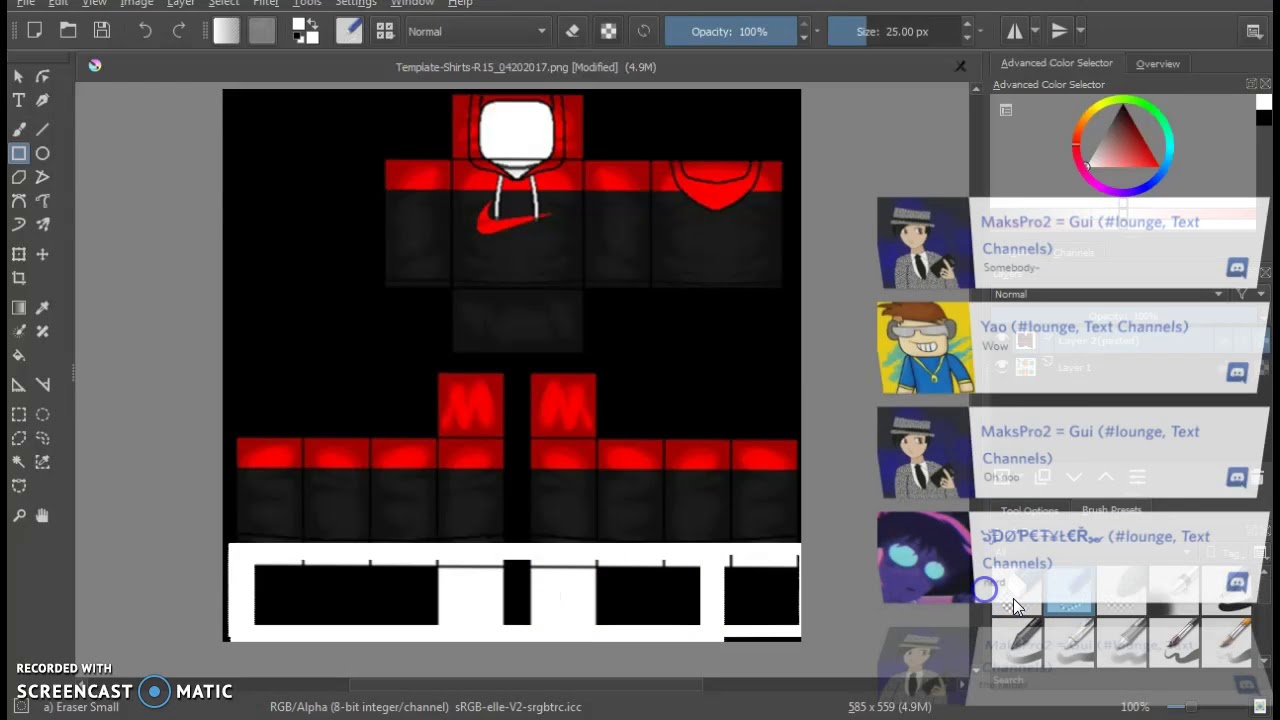Save the document
Screen dimensions: 1280x720
[x=102, y=31]
